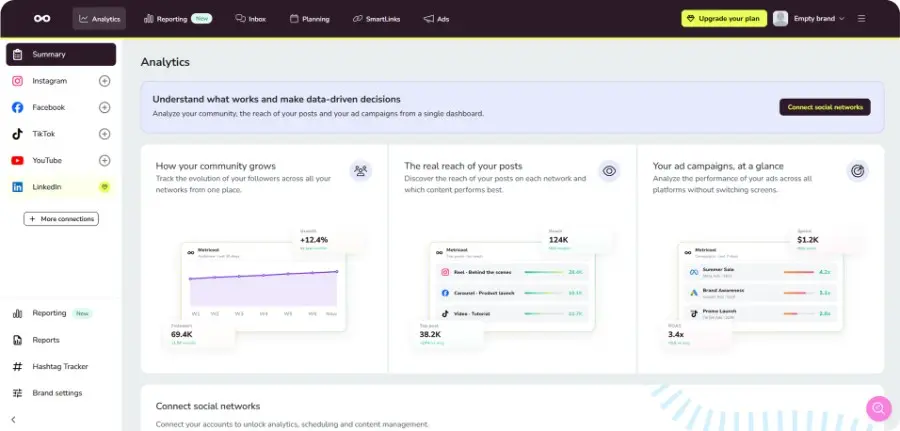The image size is (900, 431).
Task: Click the target icon on ad campaigns card
Action: 858,171
